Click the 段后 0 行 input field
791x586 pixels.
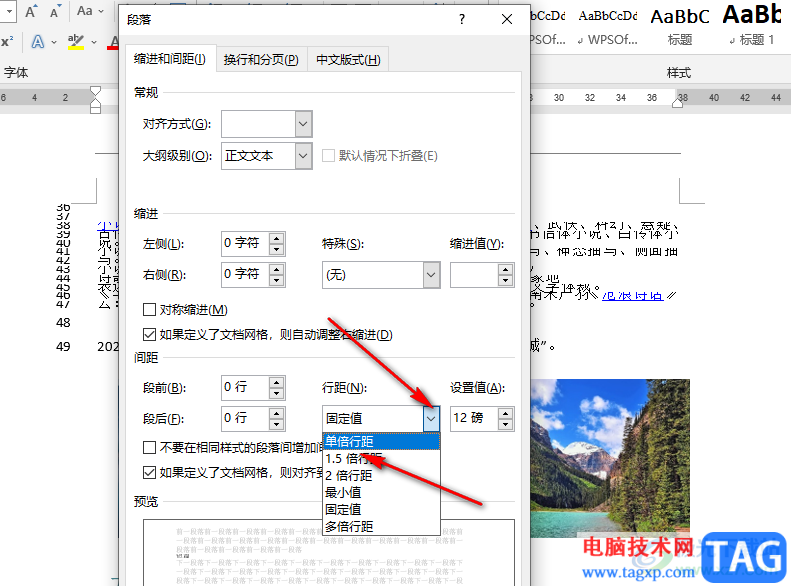coord(245,419)
